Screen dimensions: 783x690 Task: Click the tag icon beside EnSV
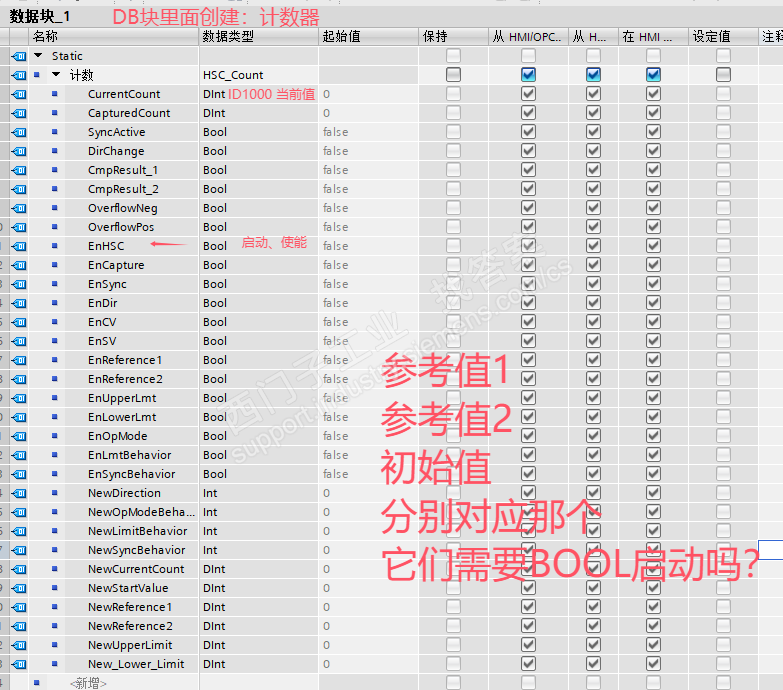point(19,341)
